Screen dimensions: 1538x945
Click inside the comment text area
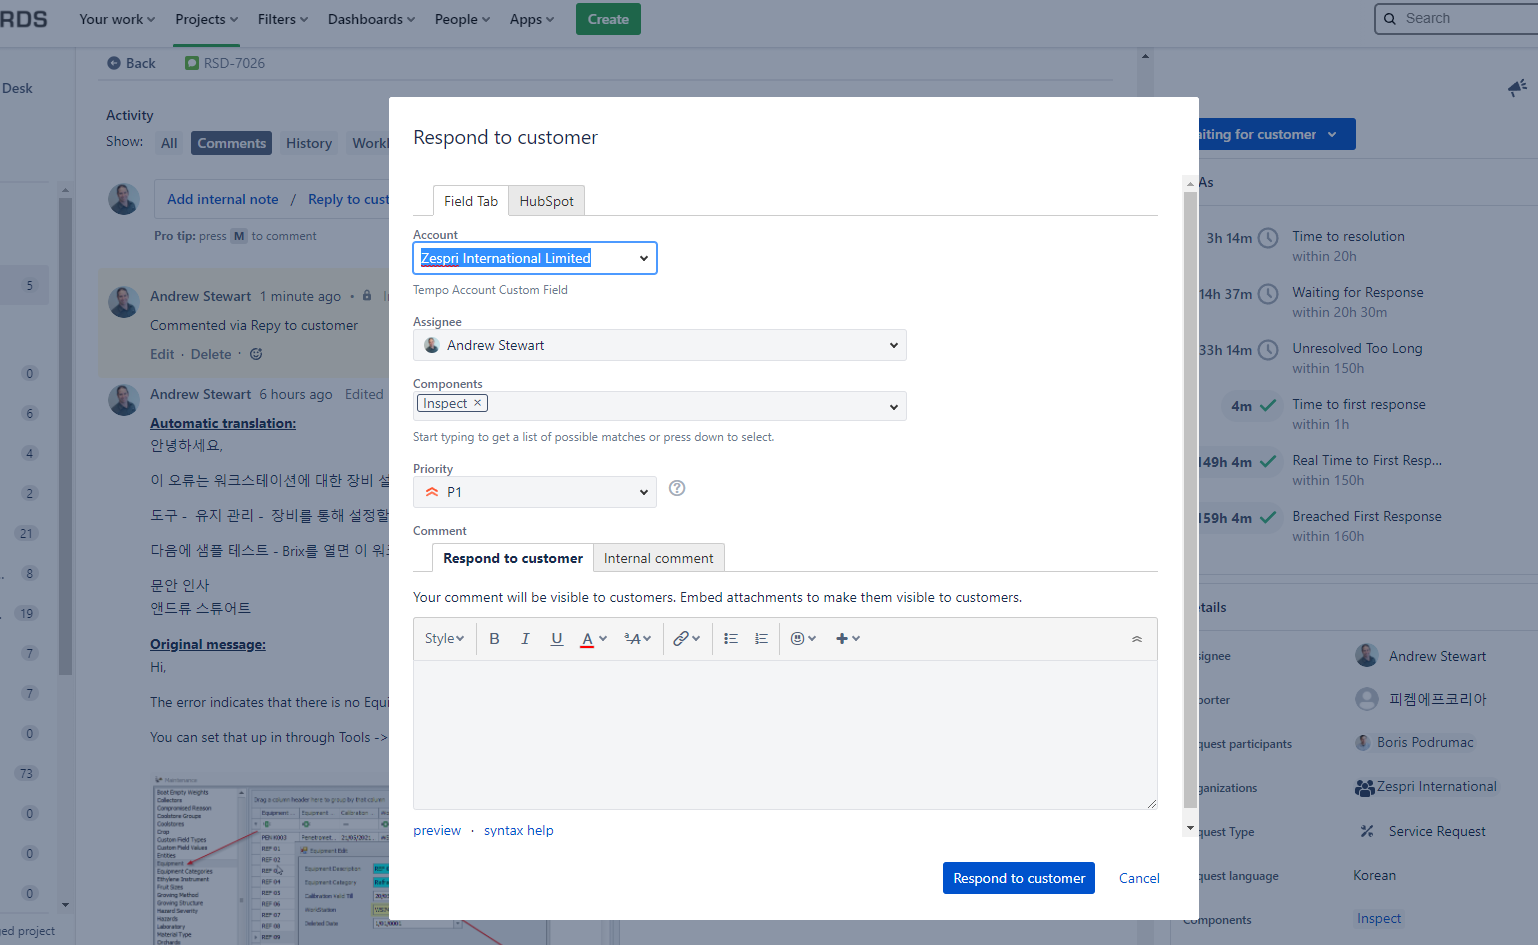pyautogui.click(x=785, y=735)
